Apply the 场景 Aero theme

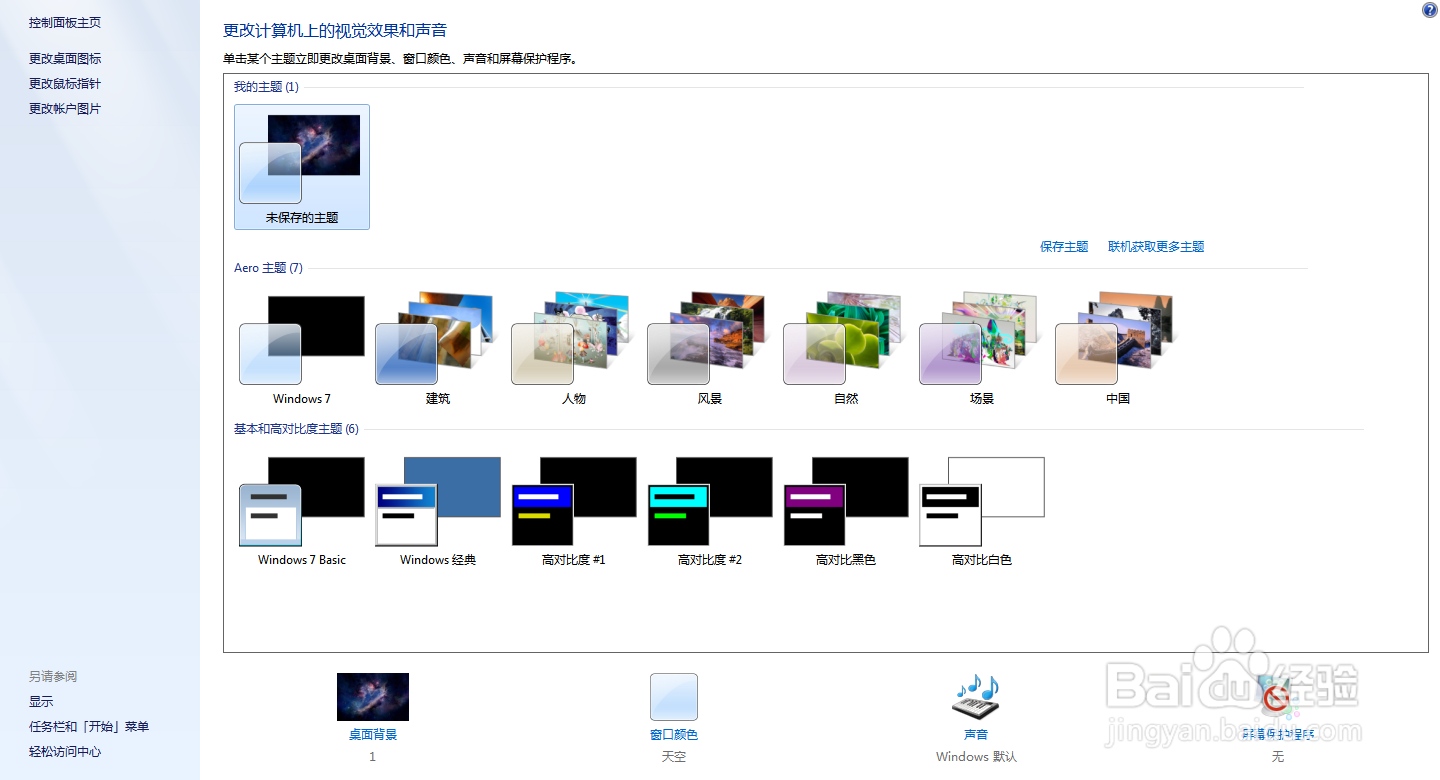tap(982, 349)
